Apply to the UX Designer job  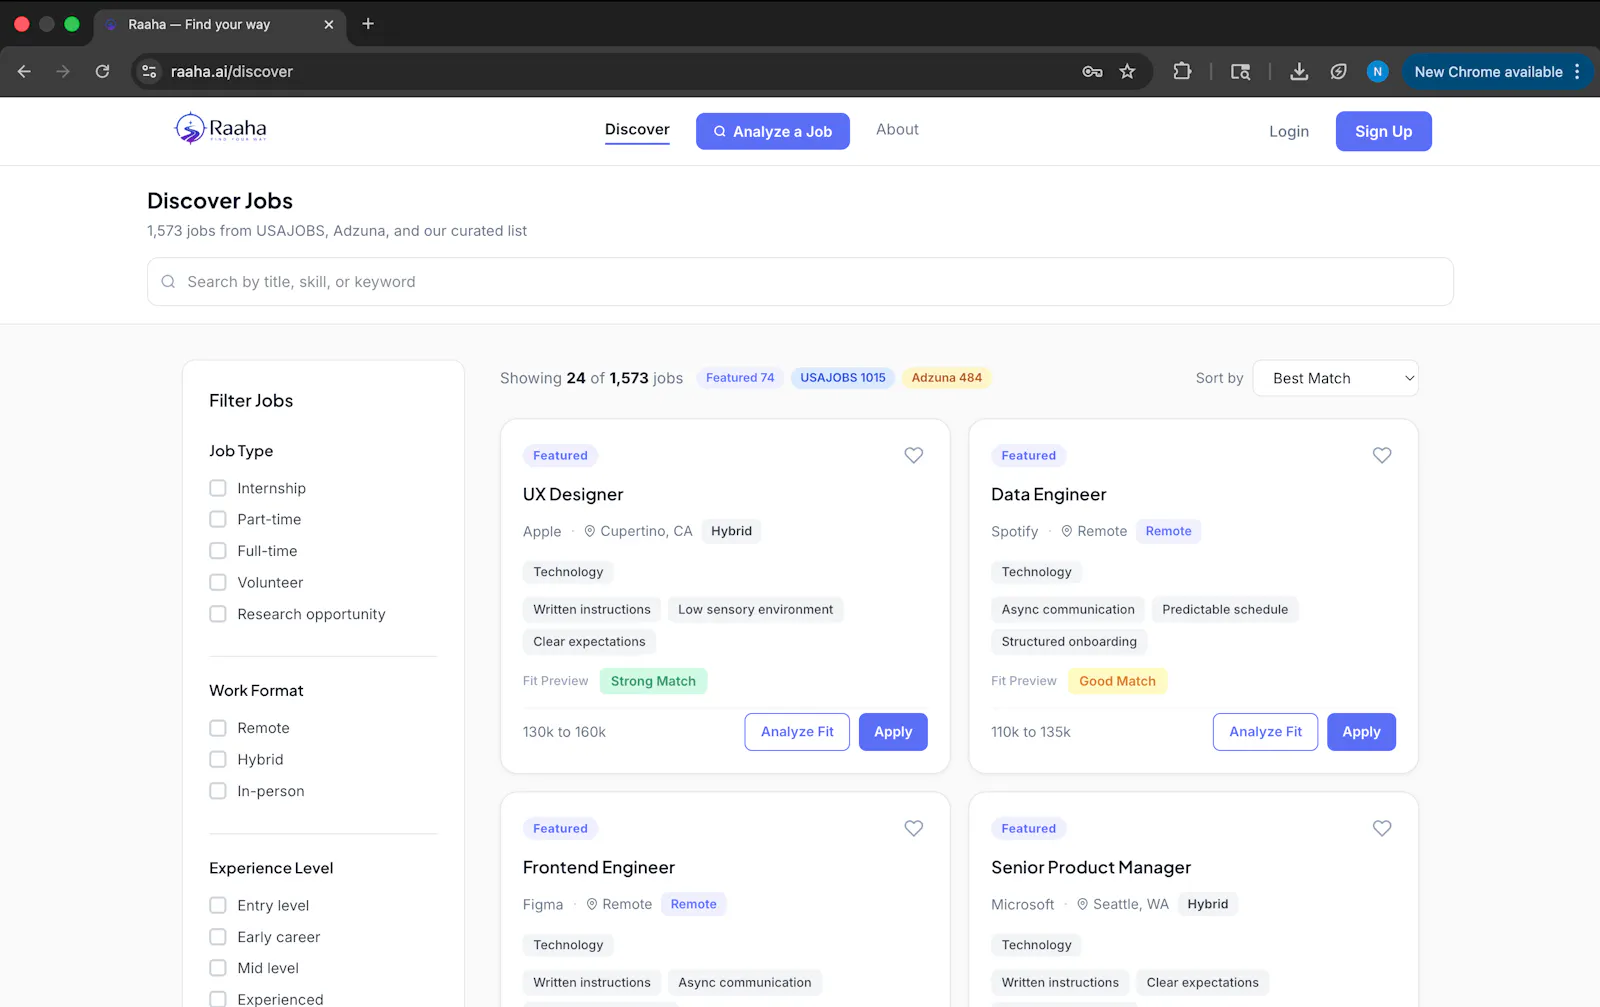tap(893, 732)
